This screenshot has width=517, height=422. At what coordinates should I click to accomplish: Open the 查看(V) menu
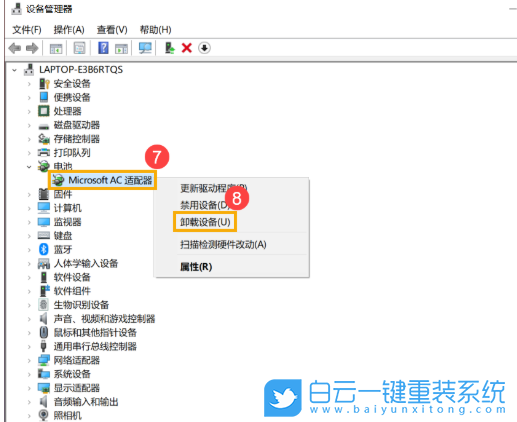pyautogui.click(x=112, y=30)
